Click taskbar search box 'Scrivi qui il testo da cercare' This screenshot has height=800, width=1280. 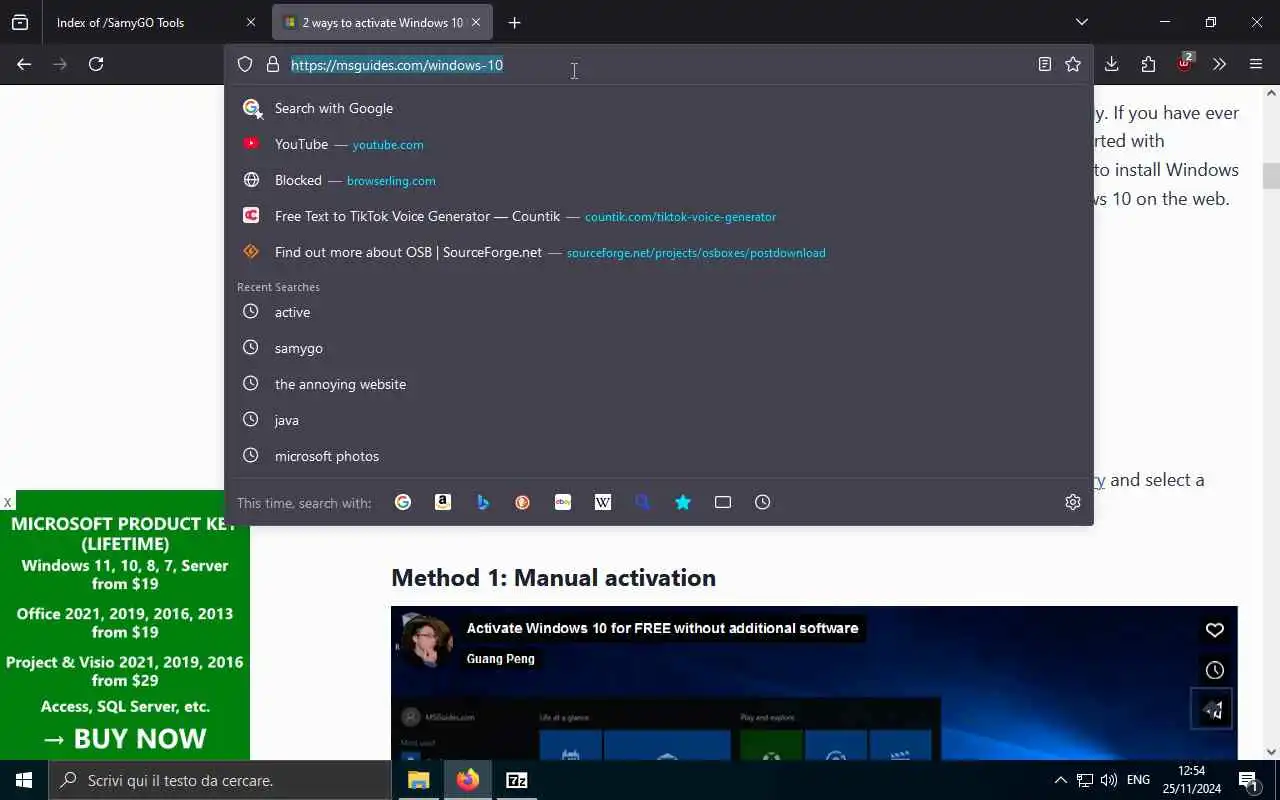pyautogui.click(x=220, y=780)
